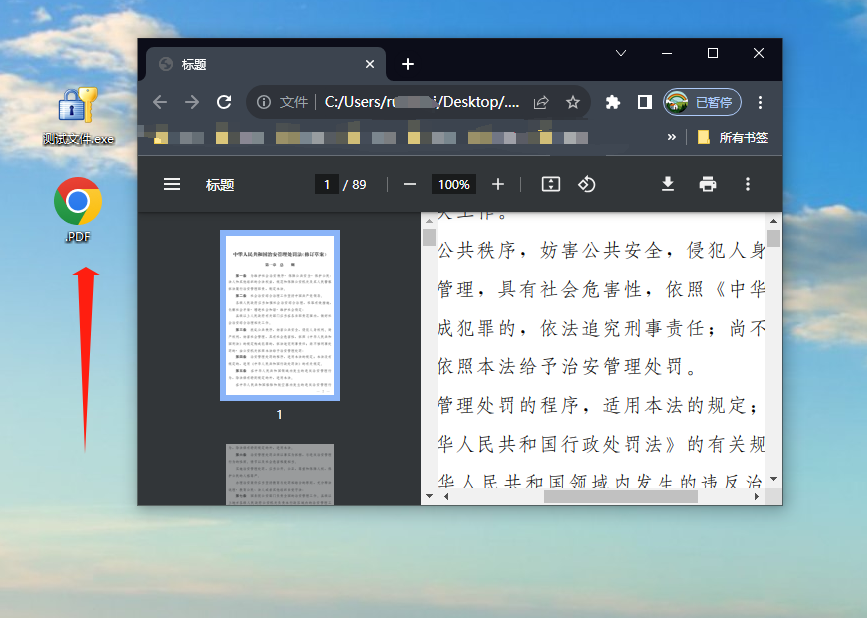Toggle the PDF sidebar hamburger menu
This screenshot has width=867, height=618.
[172, 184]
